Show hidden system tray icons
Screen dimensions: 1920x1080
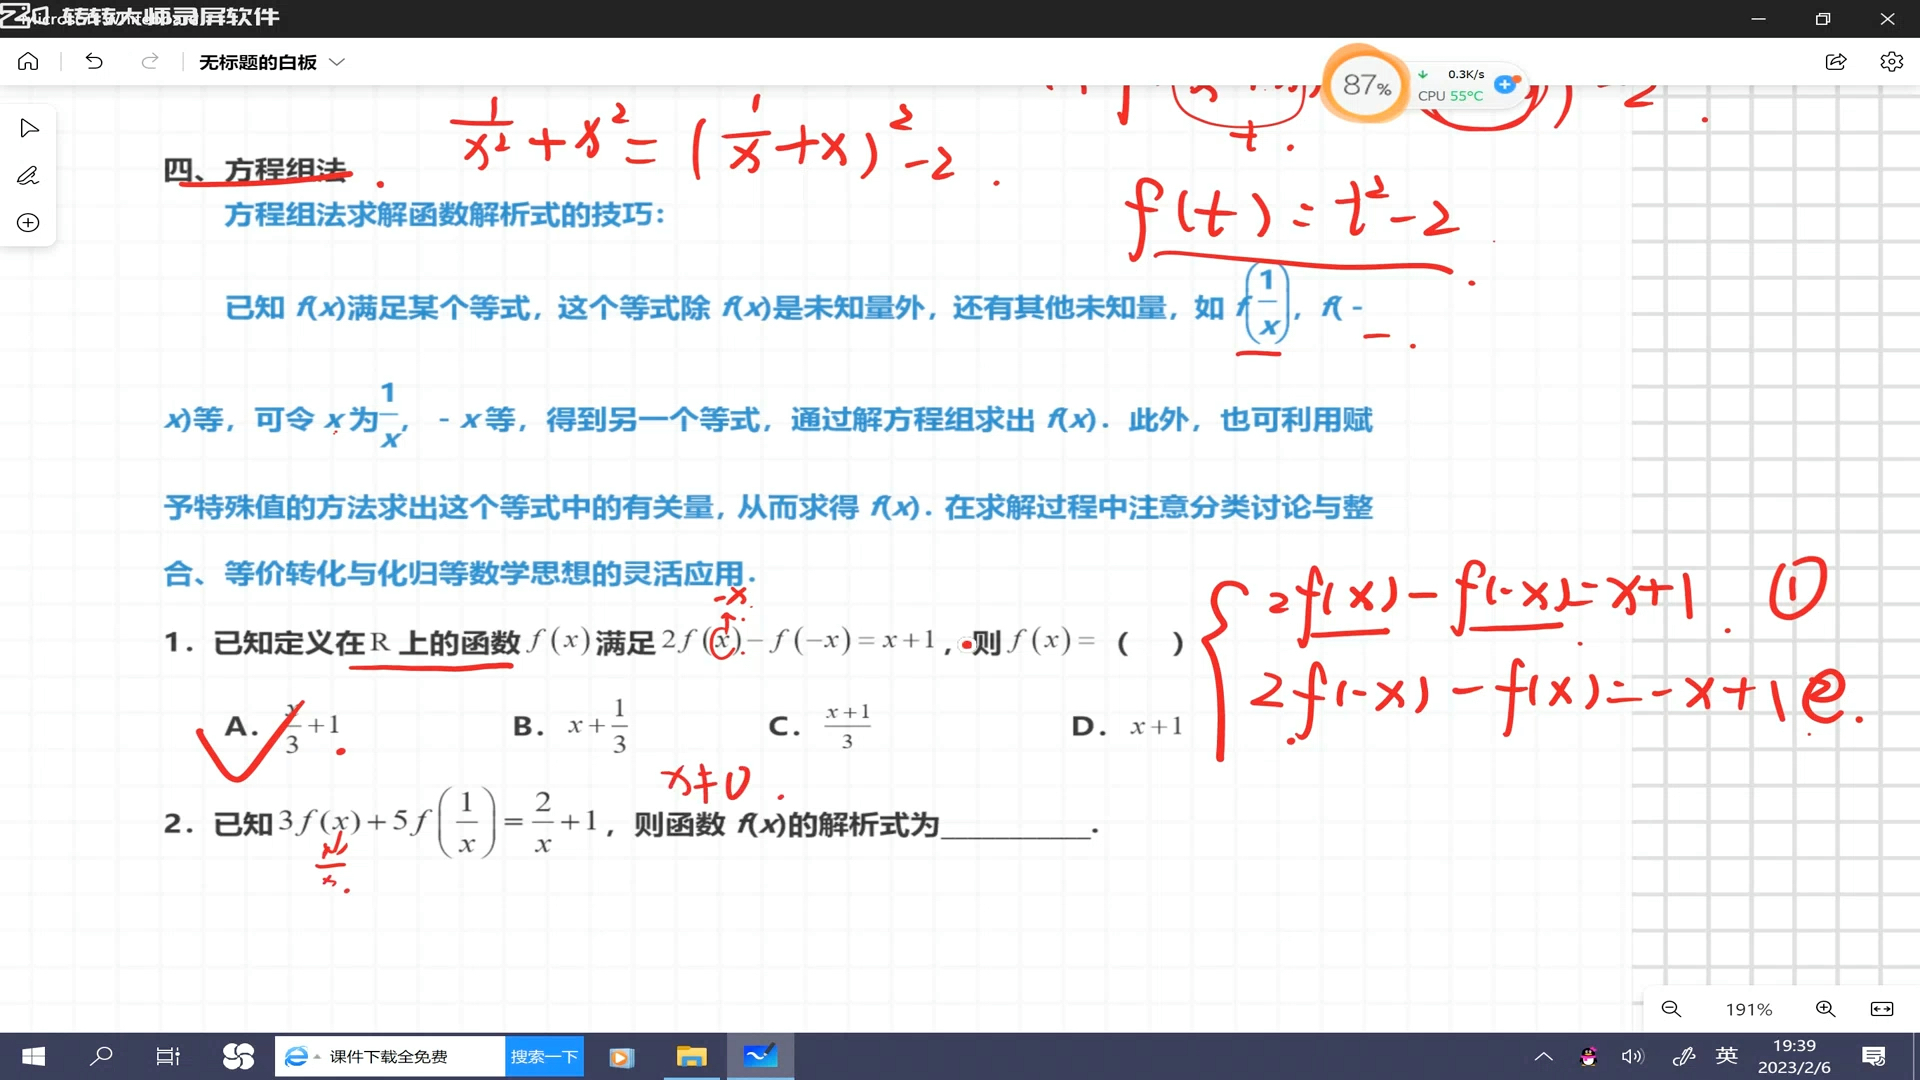click(1543, 1057)
